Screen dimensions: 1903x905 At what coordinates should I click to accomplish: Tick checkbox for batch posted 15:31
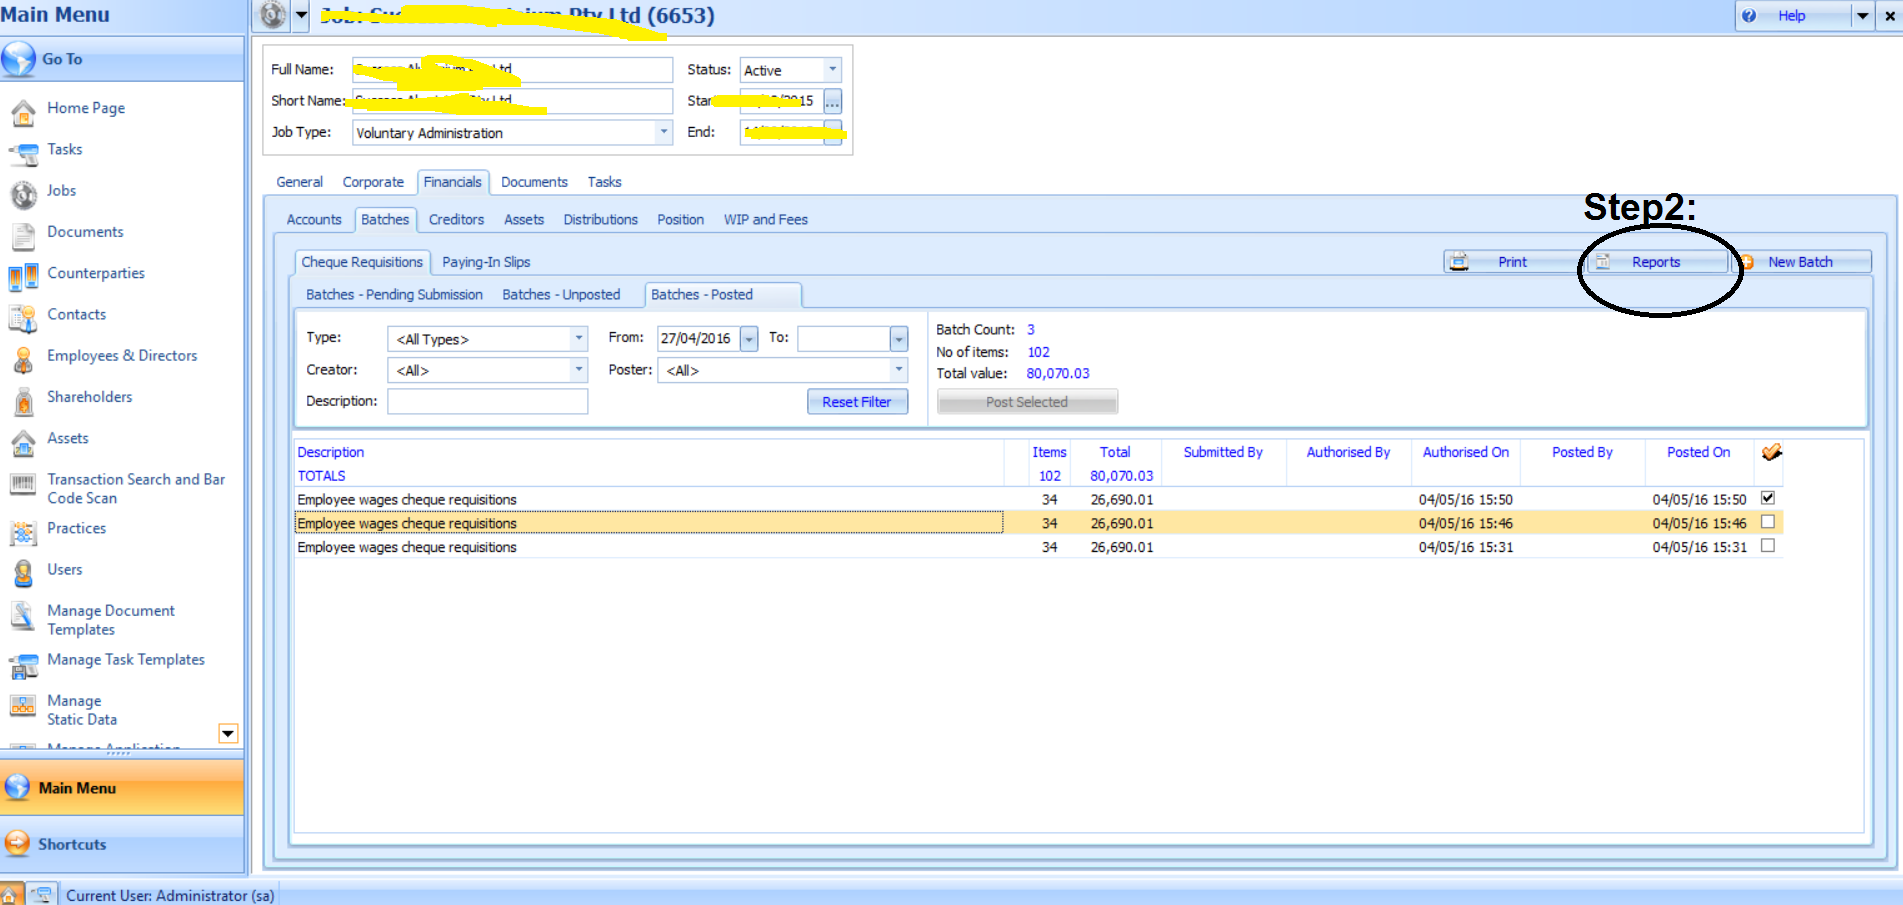[1767, 546]
